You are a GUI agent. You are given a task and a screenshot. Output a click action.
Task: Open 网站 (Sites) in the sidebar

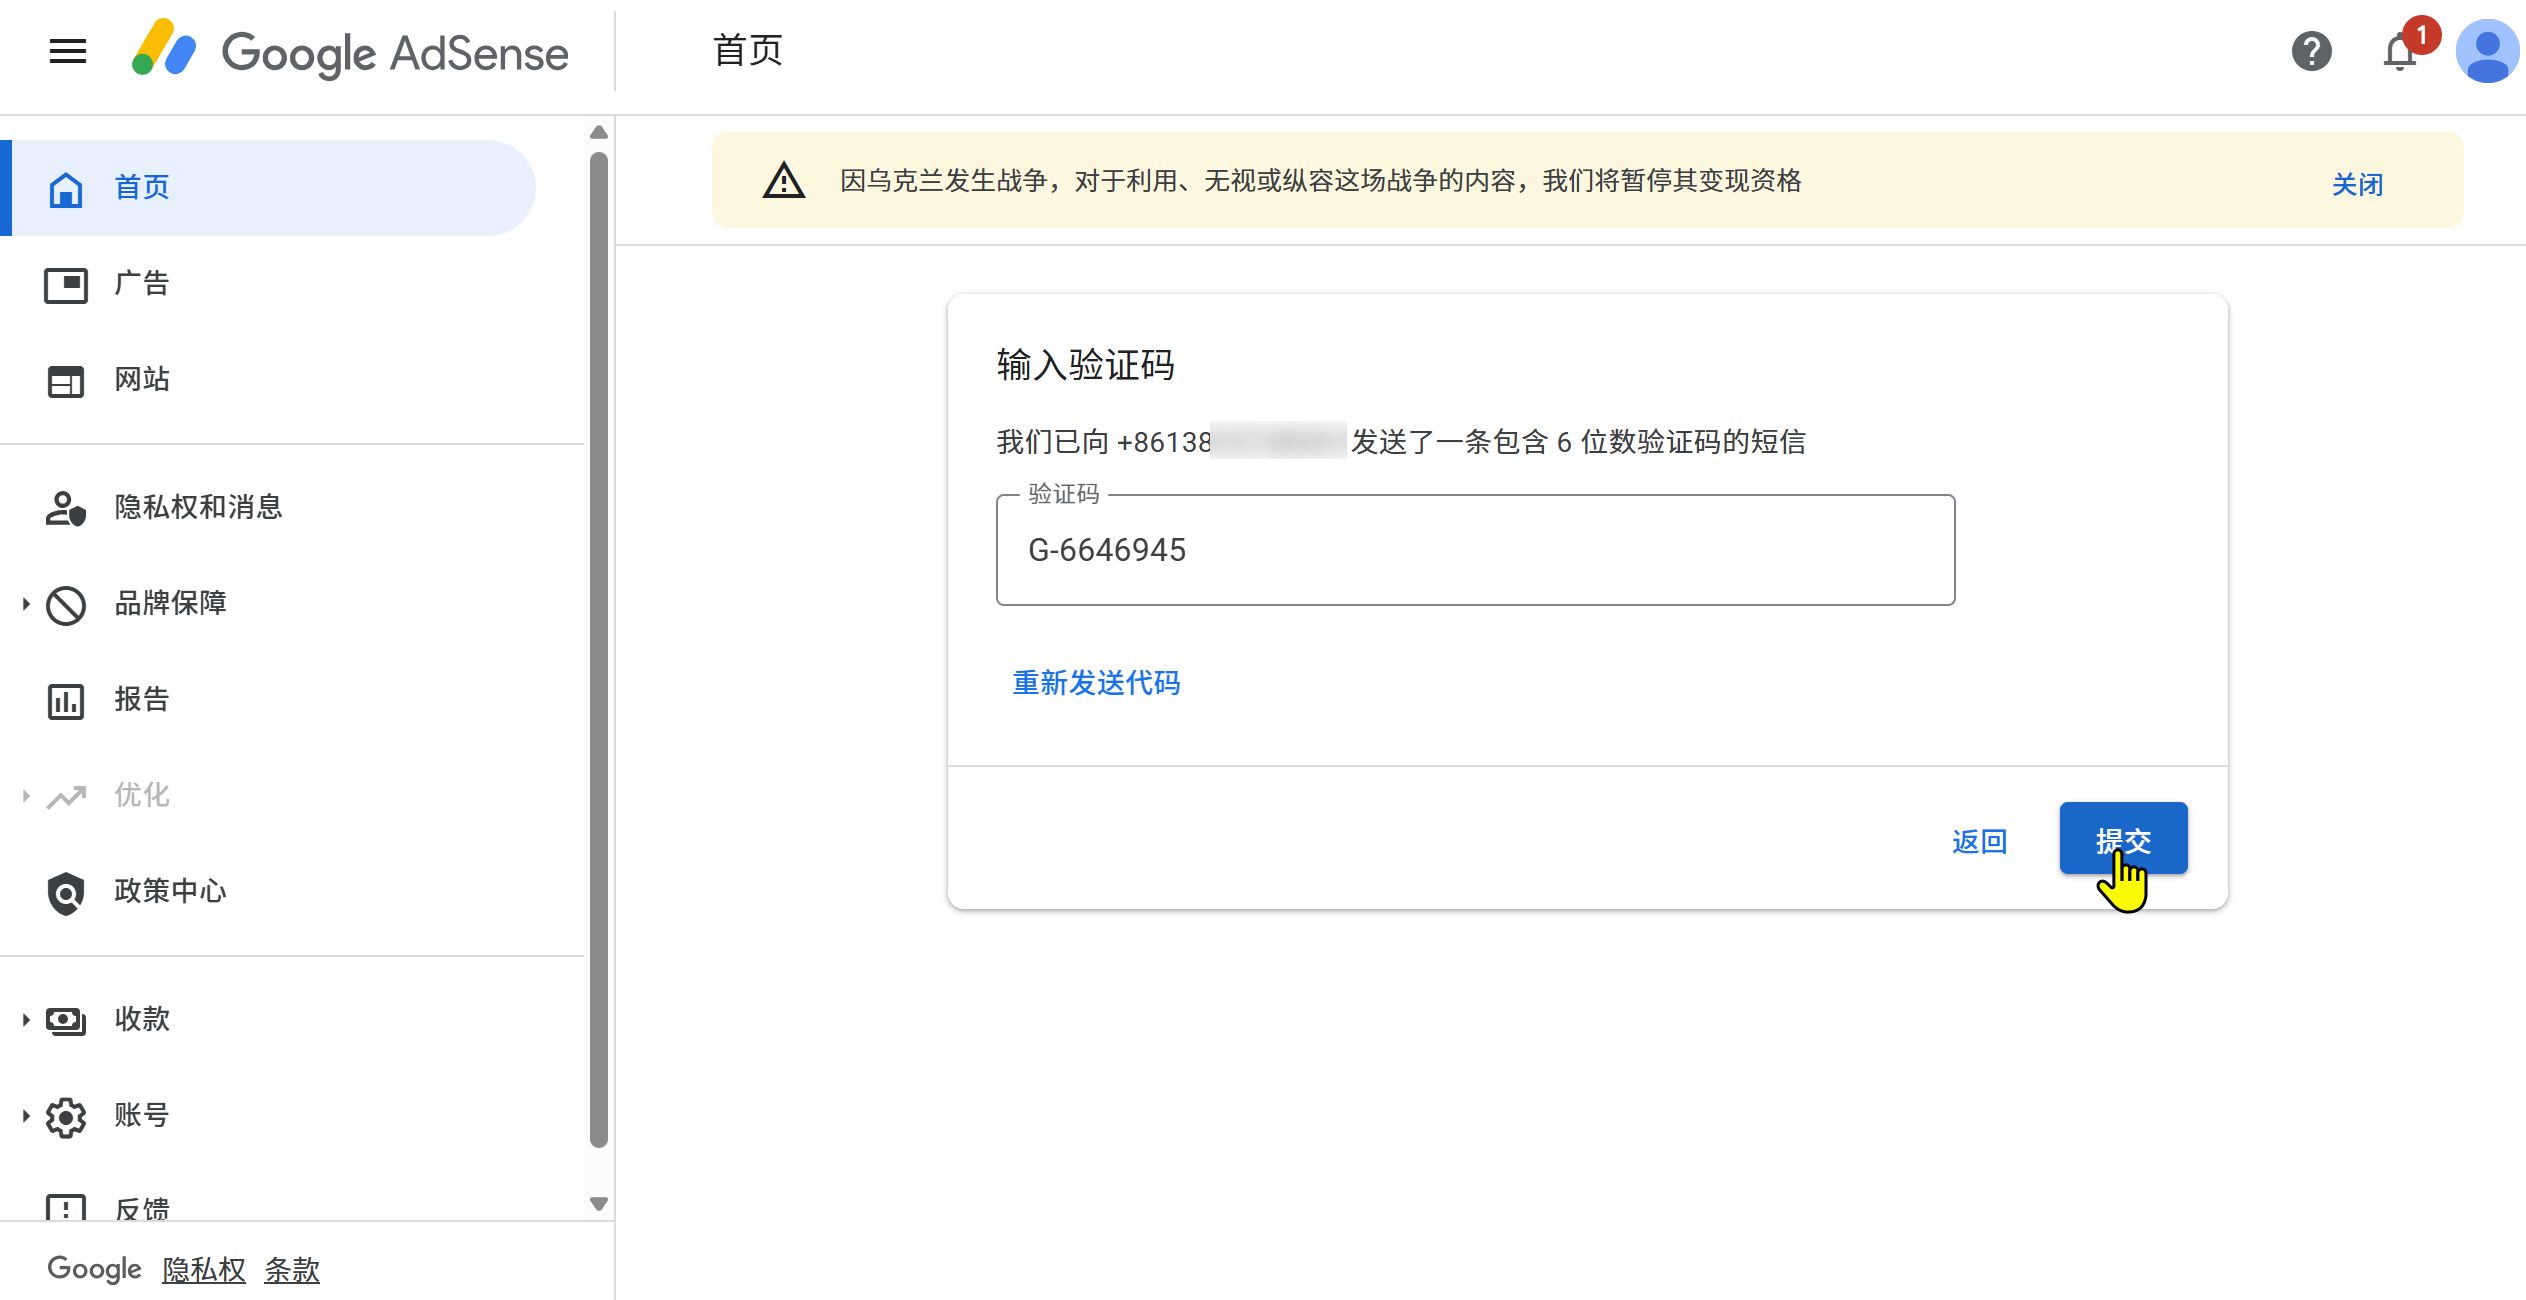coord(141,380)
